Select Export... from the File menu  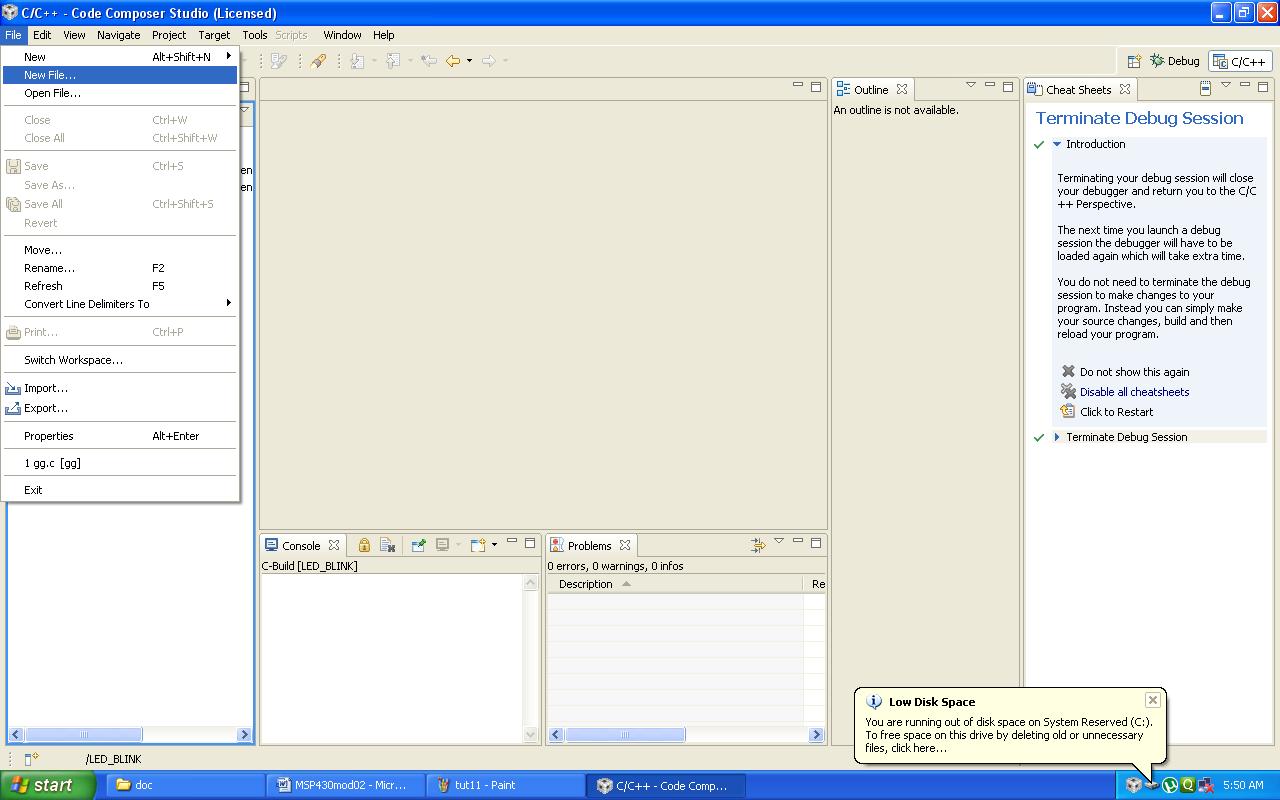[x=119, y=408]
